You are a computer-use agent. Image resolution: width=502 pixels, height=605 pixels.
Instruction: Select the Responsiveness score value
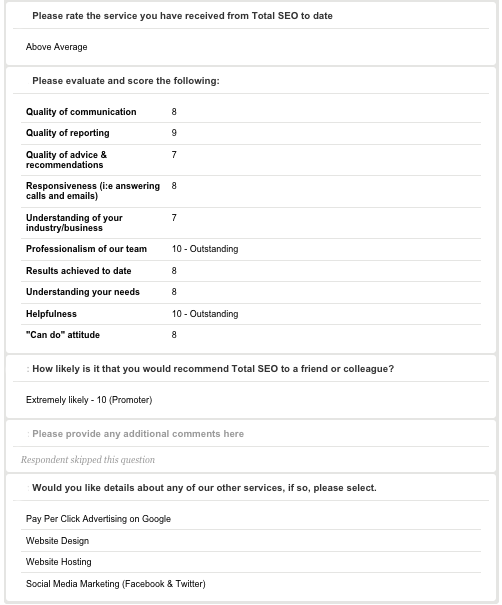174,186
